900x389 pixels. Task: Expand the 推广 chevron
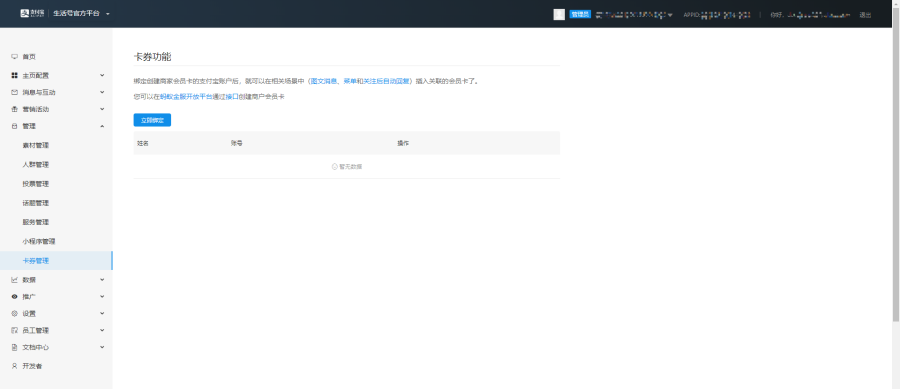(102, 297)
